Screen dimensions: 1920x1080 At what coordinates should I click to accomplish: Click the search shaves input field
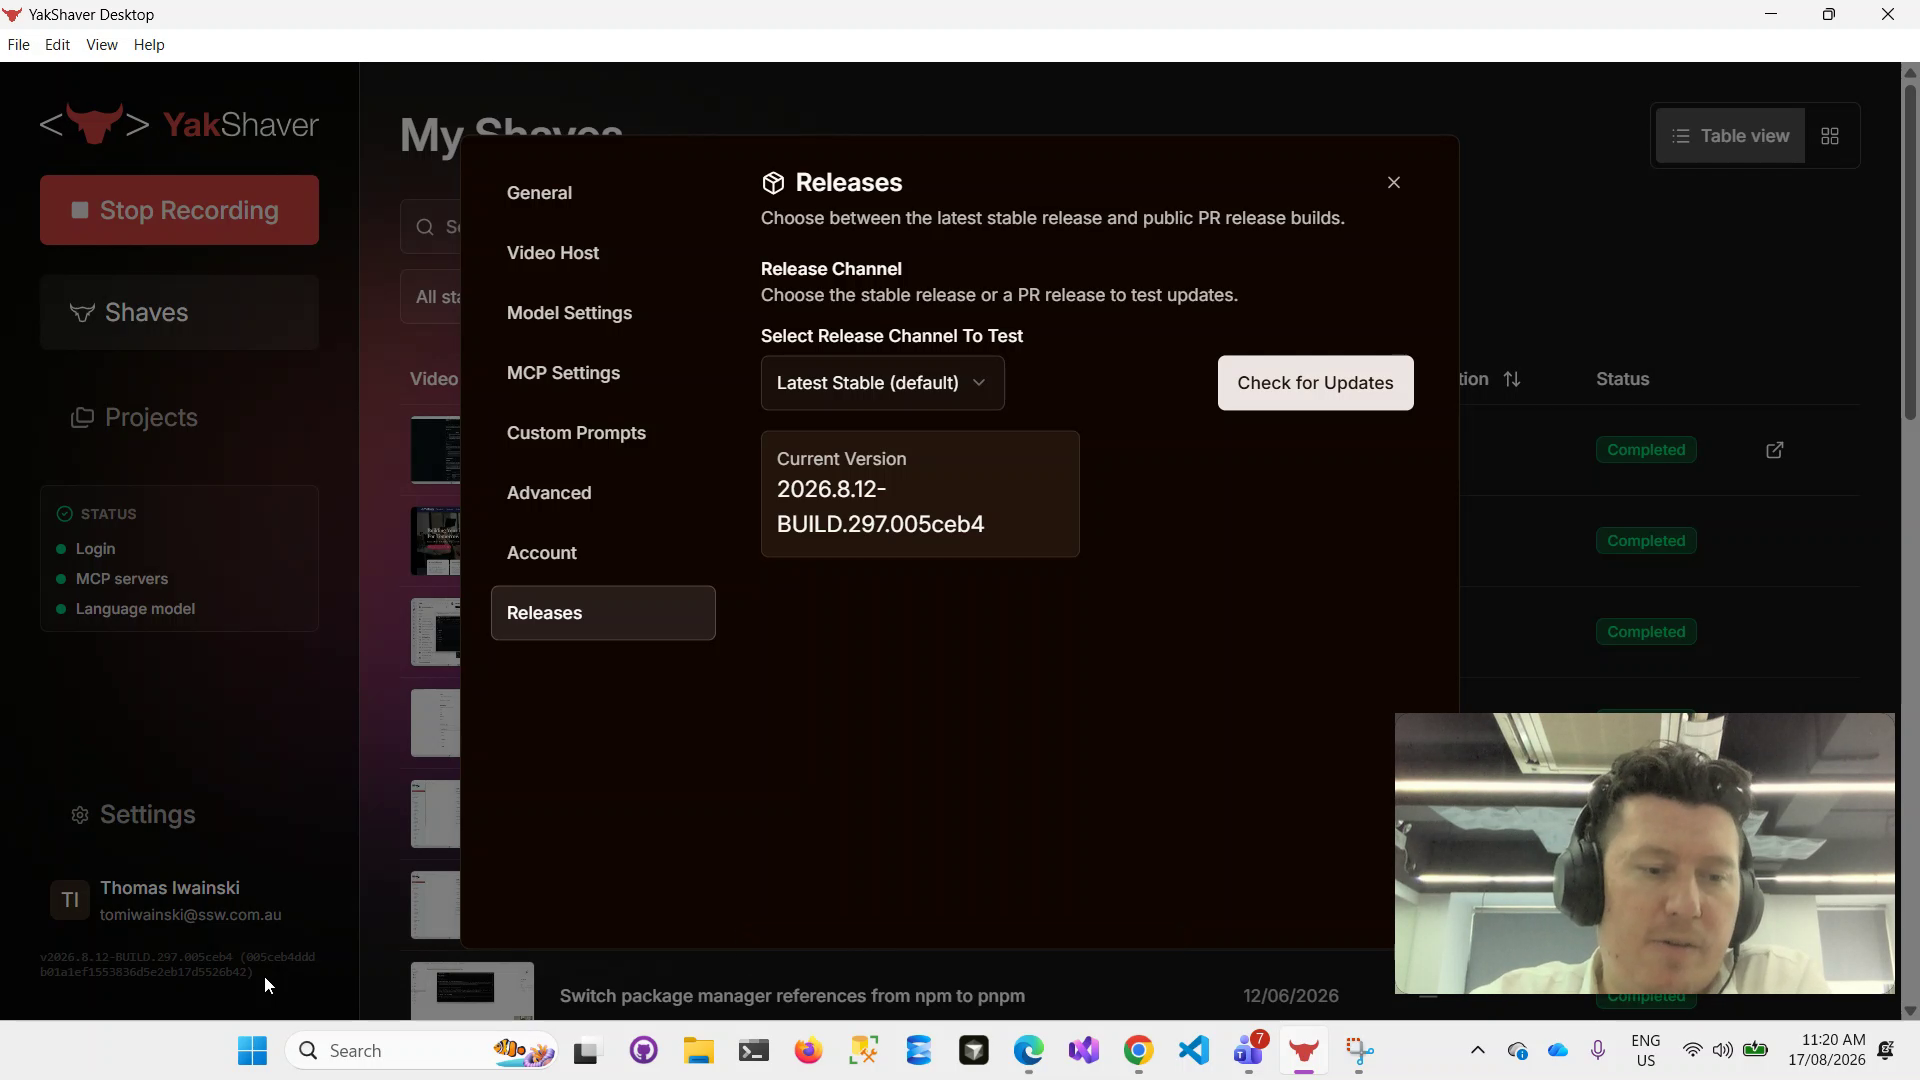pos(432,227)
